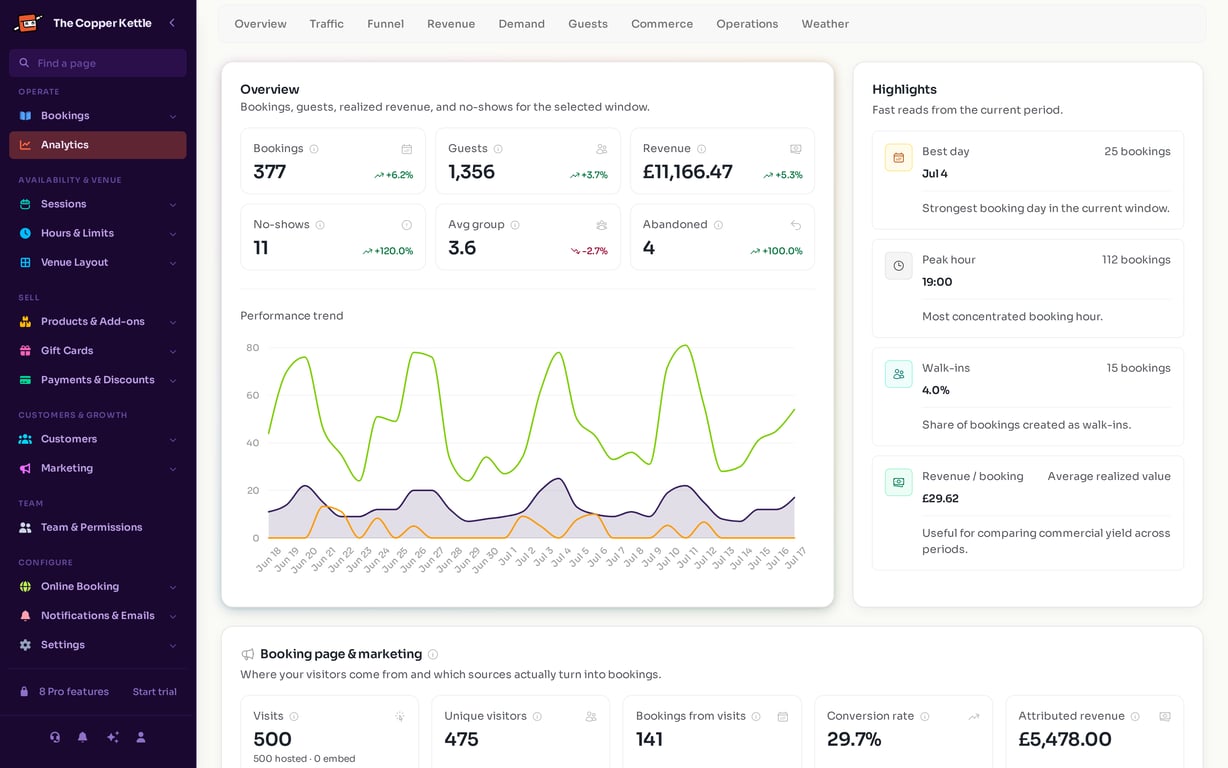Image resolution: width=1228 pixels, height=768 pixels.
Task: Click the Settings gear icon in sidebar
Action: tap(25, 645)
